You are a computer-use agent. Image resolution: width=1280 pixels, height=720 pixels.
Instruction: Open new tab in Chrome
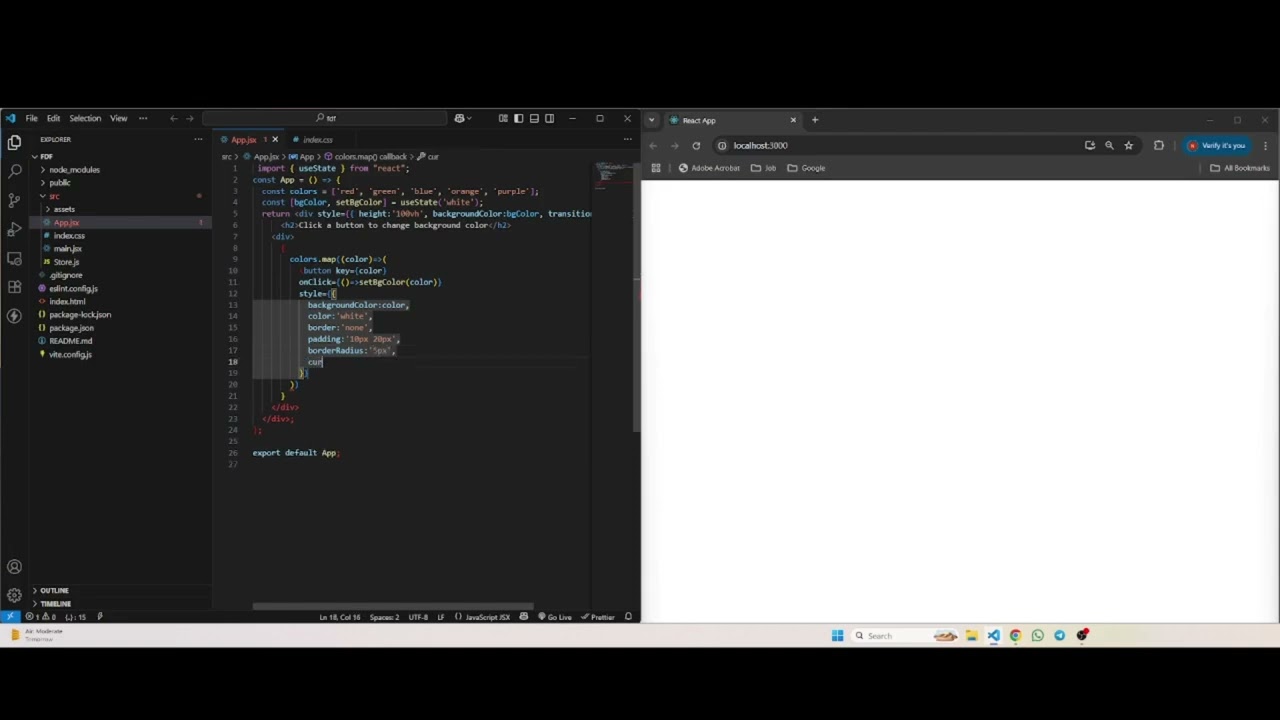[x=815, y=120]
